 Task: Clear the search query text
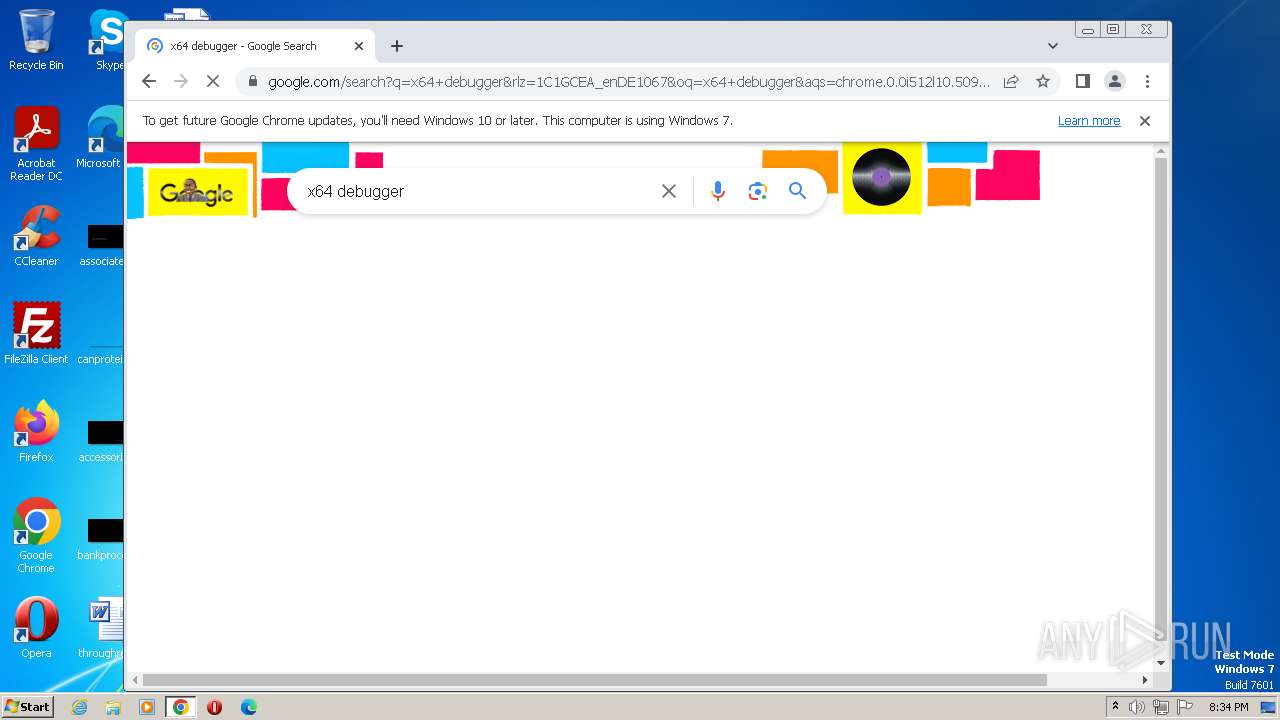pyautogui.click(x=669, y=191)
